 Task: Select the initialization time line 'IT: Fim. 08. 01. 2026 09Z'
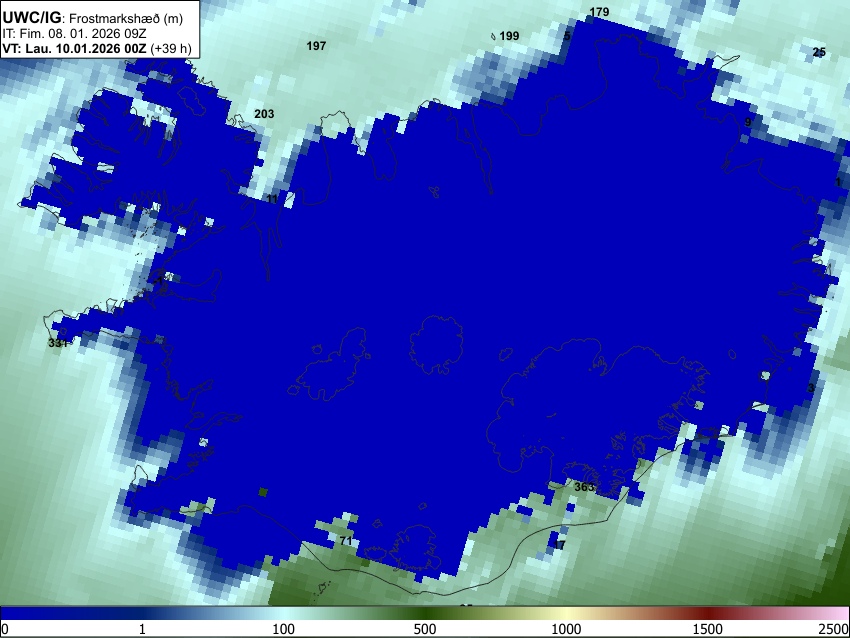[74, 34]
